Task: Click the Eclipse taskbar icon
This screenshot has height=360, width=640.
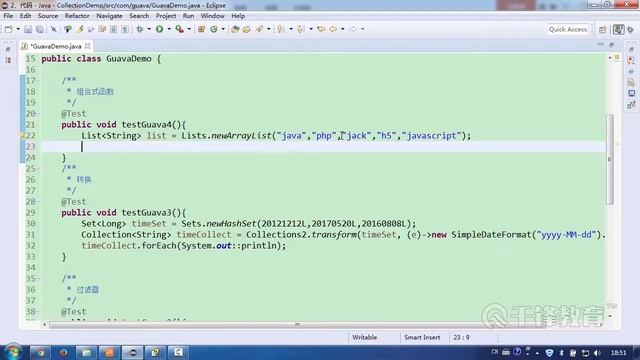Action: click(132, 352)
